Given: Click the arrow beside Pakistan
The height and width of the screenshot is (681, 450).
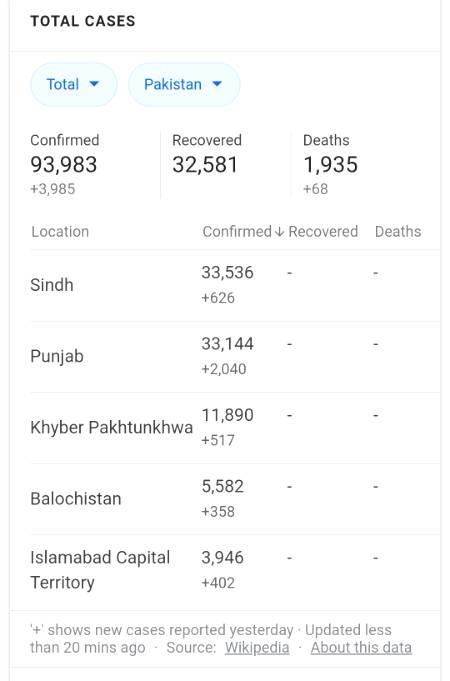Looking at the screenshot, I should (x=217, y=84).
